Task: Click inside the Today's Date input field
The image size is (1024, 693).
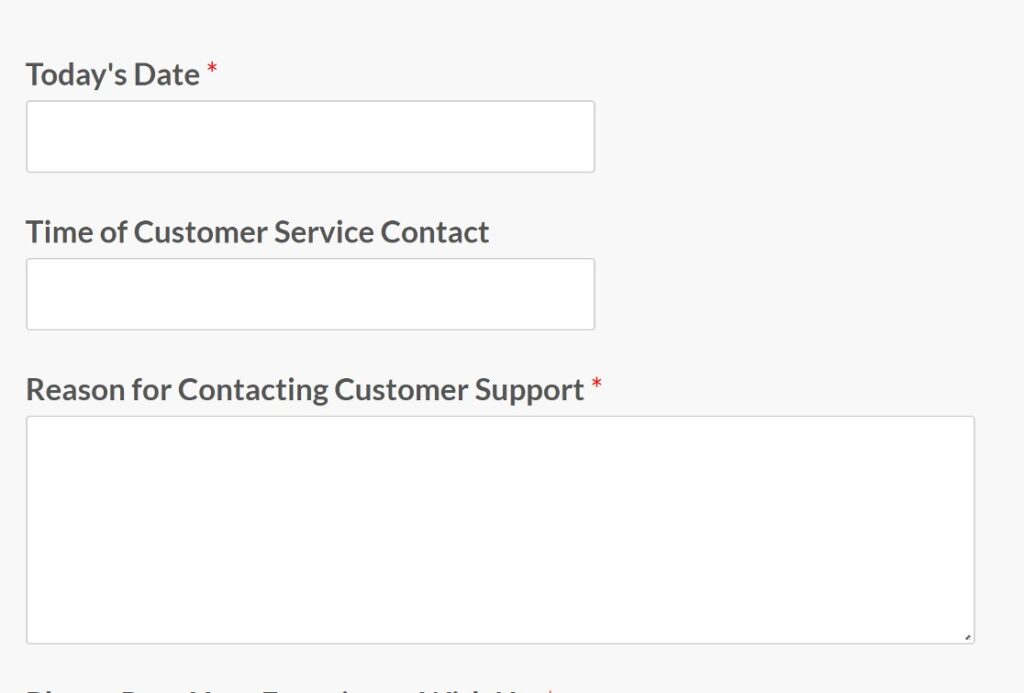Action: pos(310,135)
